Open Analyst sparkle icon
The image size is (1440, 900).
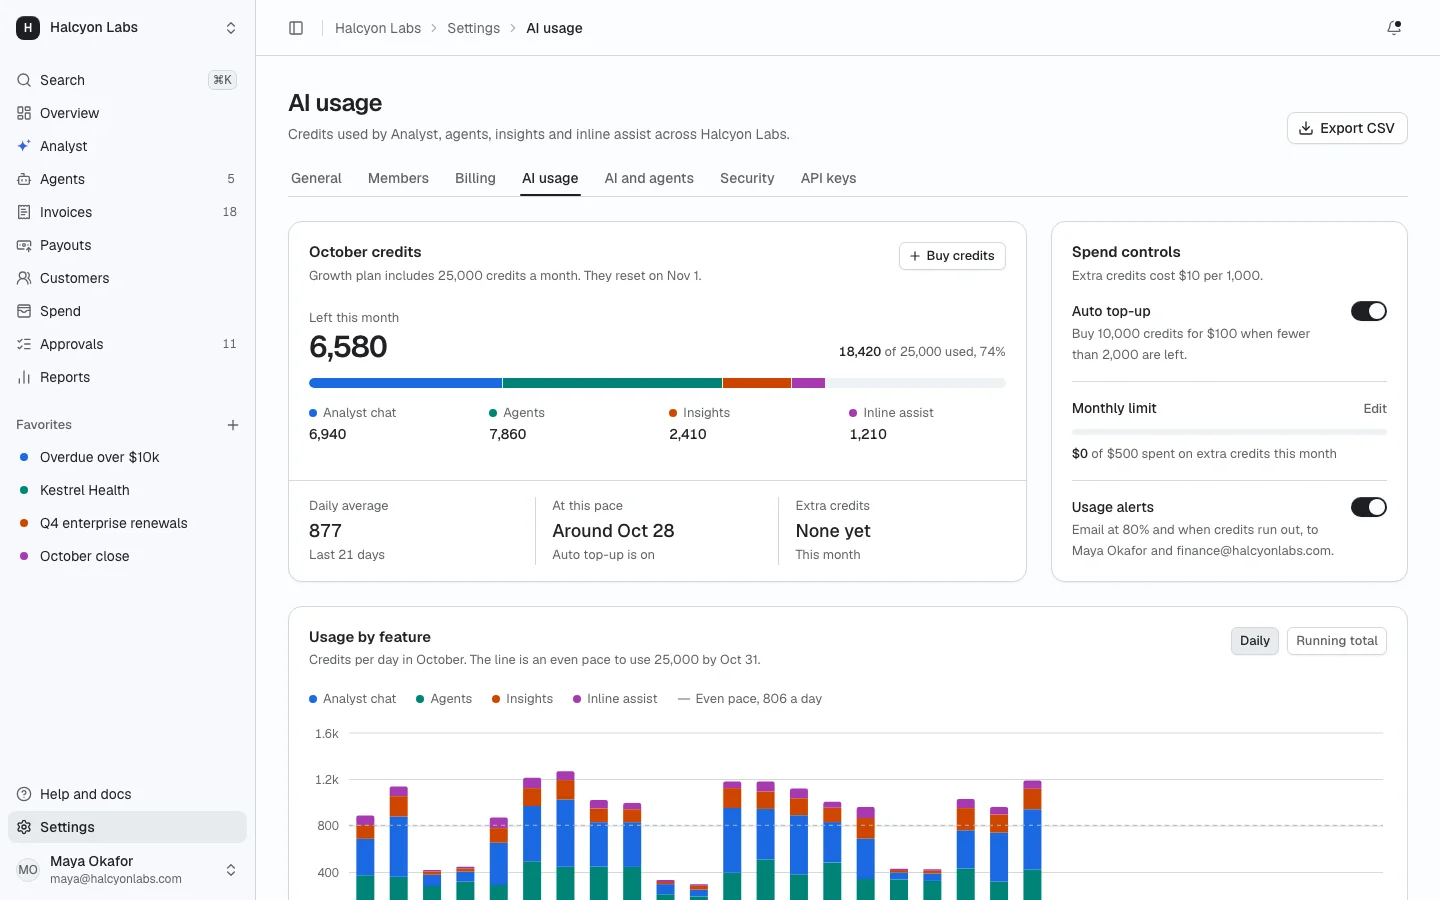[x=24, y=146]
